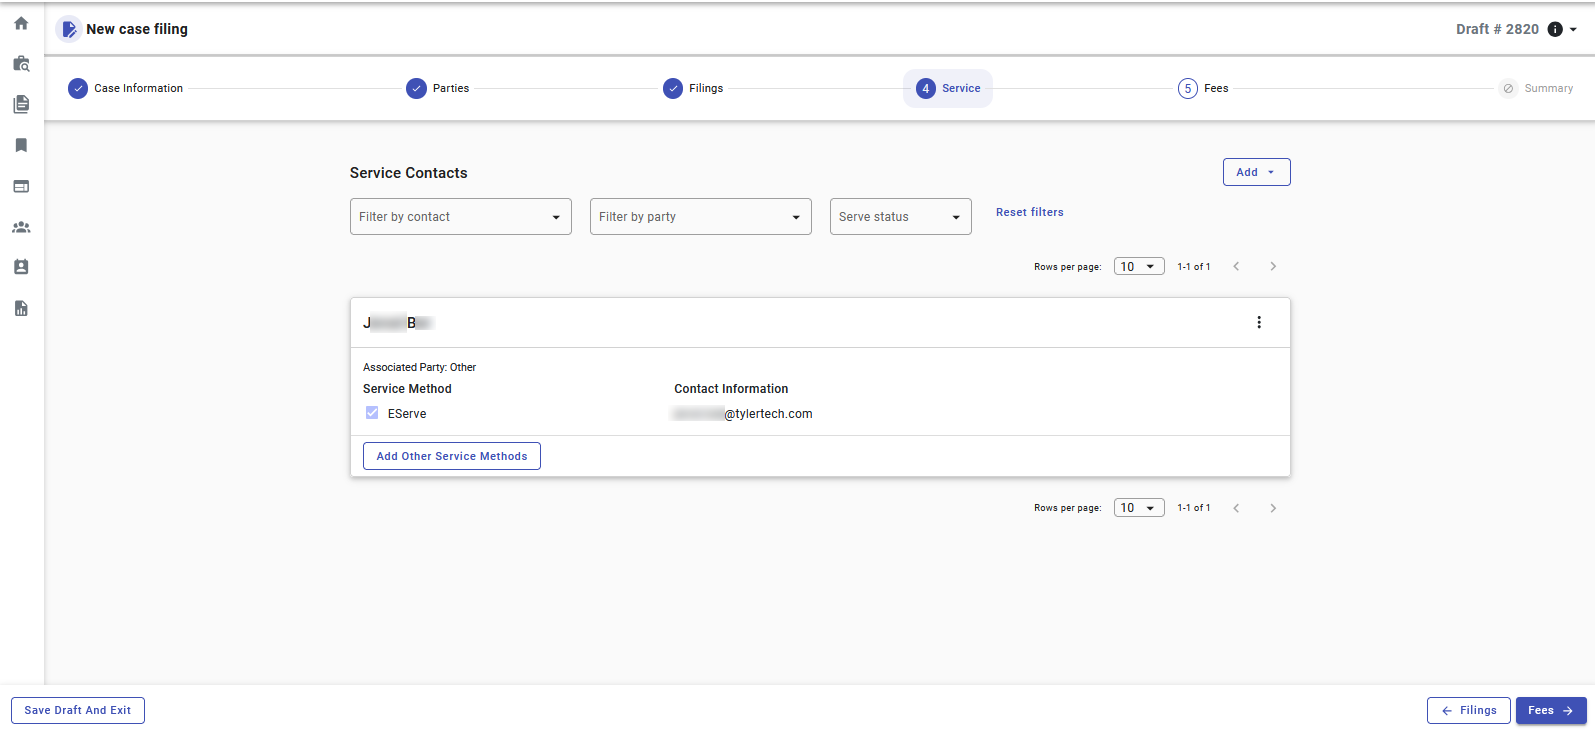Screen dimensions: 1595x736
Task: Open the bookmarks icon in sidebar
Action: click(21, 145)
